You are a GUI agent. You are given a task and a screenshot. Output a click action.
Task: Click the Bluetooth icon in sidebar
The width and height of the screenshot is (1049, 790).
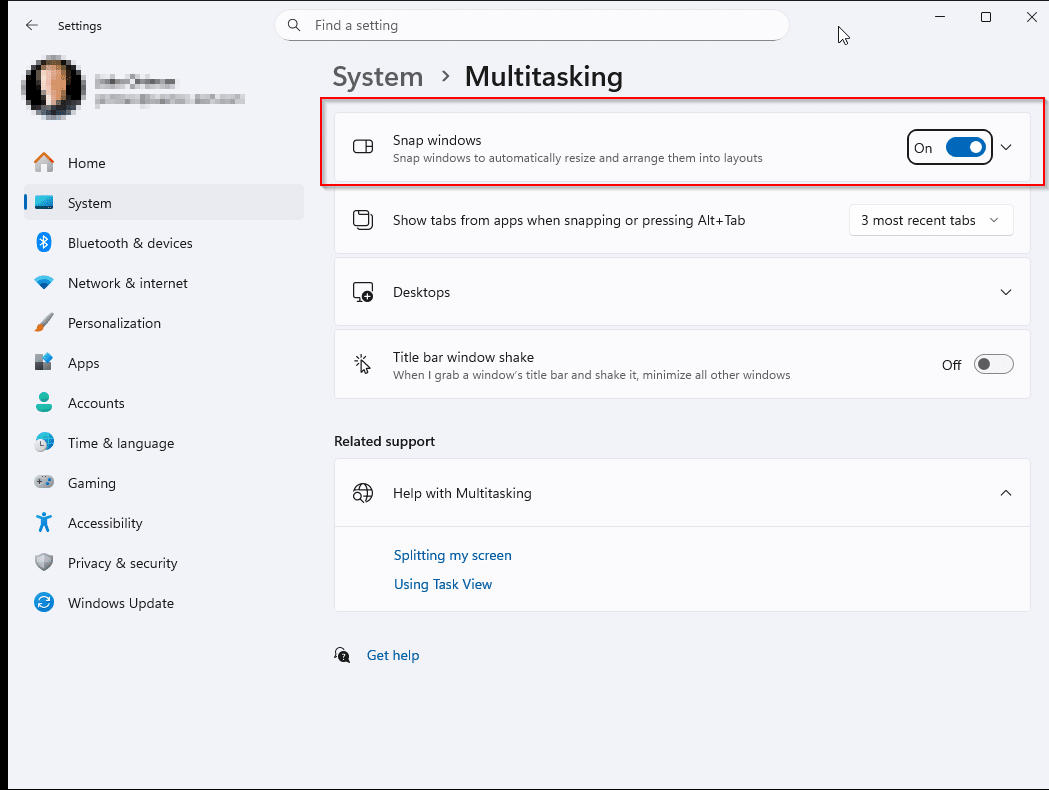[x=44, y=243]
